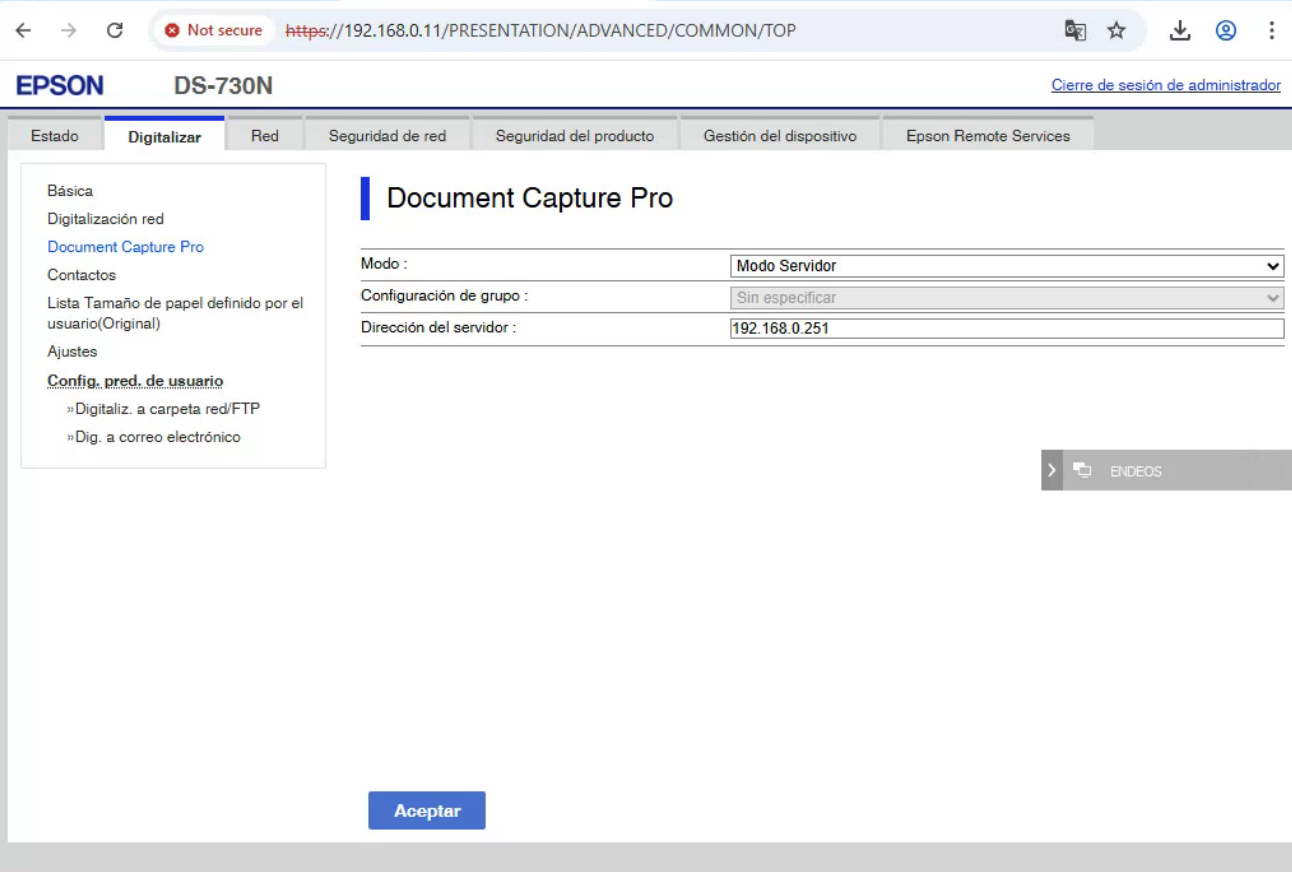Viewport: 1292px width, 872px height.
Task: Open Epson Remote Services tab
Action: [x=988, y=136]
